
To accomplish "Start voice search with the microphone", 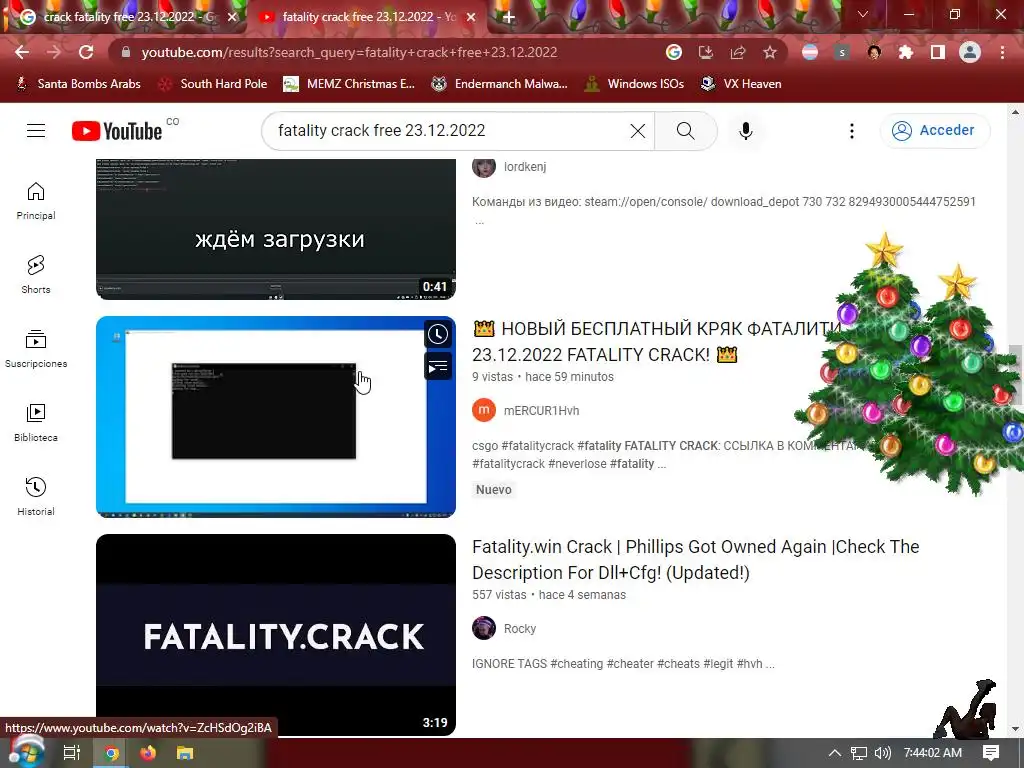I will [746, 131].
